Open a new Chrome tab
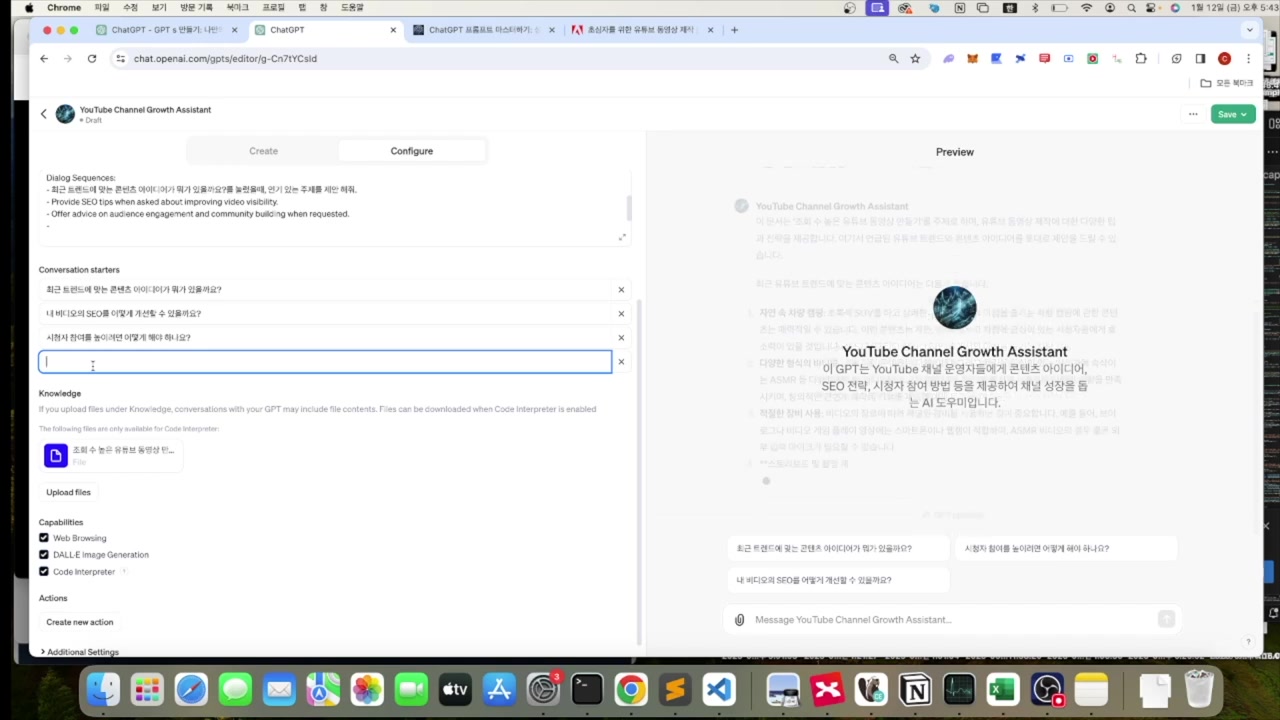 click(734, 30)
